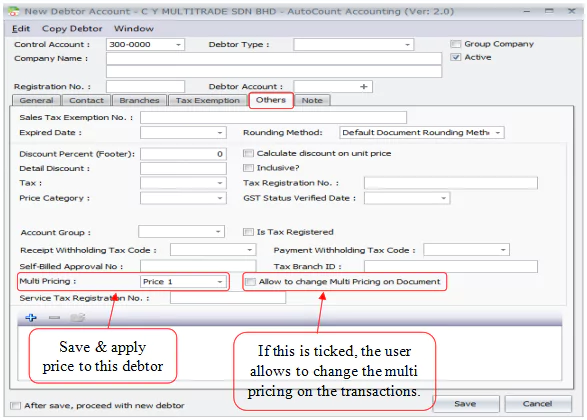Switch to the General tab
The width and height of the screenshot is (587, 420).
36,100
